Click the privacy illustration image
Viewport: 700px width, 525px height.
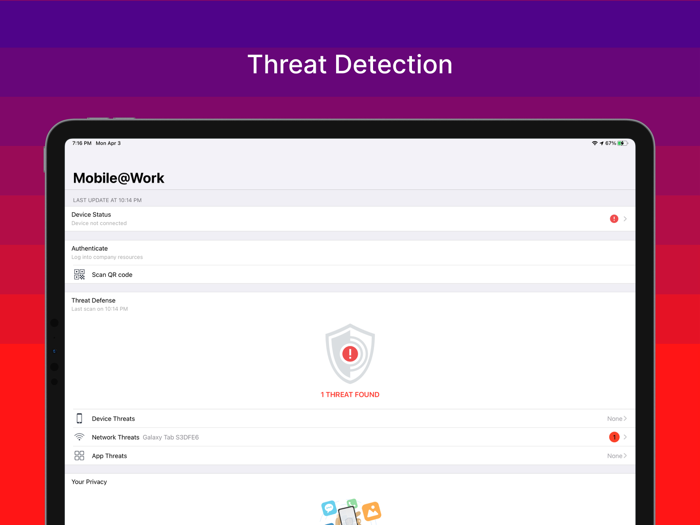(x=351, y=512)
